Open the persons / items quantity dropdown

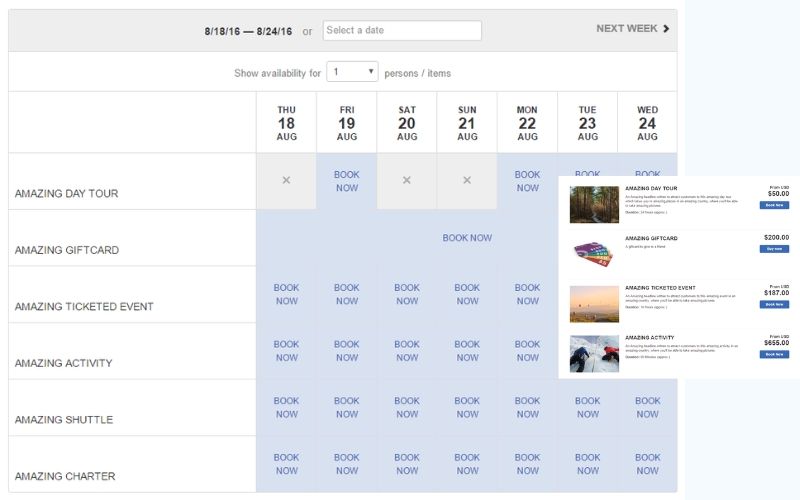click(x=352, y=72)
